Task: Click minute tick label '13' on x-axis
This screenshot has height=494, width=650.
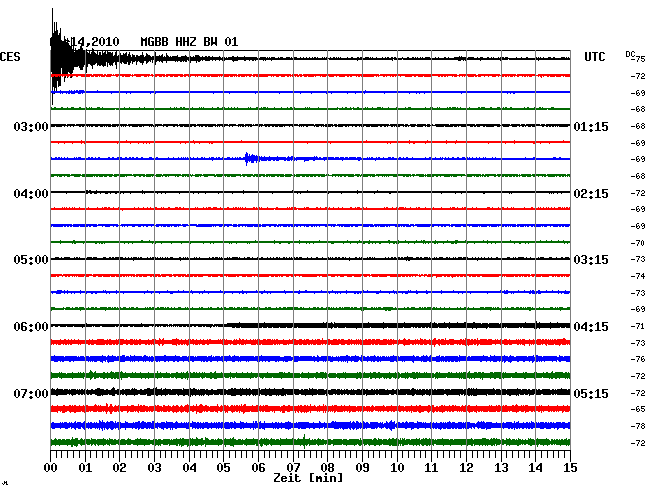Action: (x=501, y=467)
